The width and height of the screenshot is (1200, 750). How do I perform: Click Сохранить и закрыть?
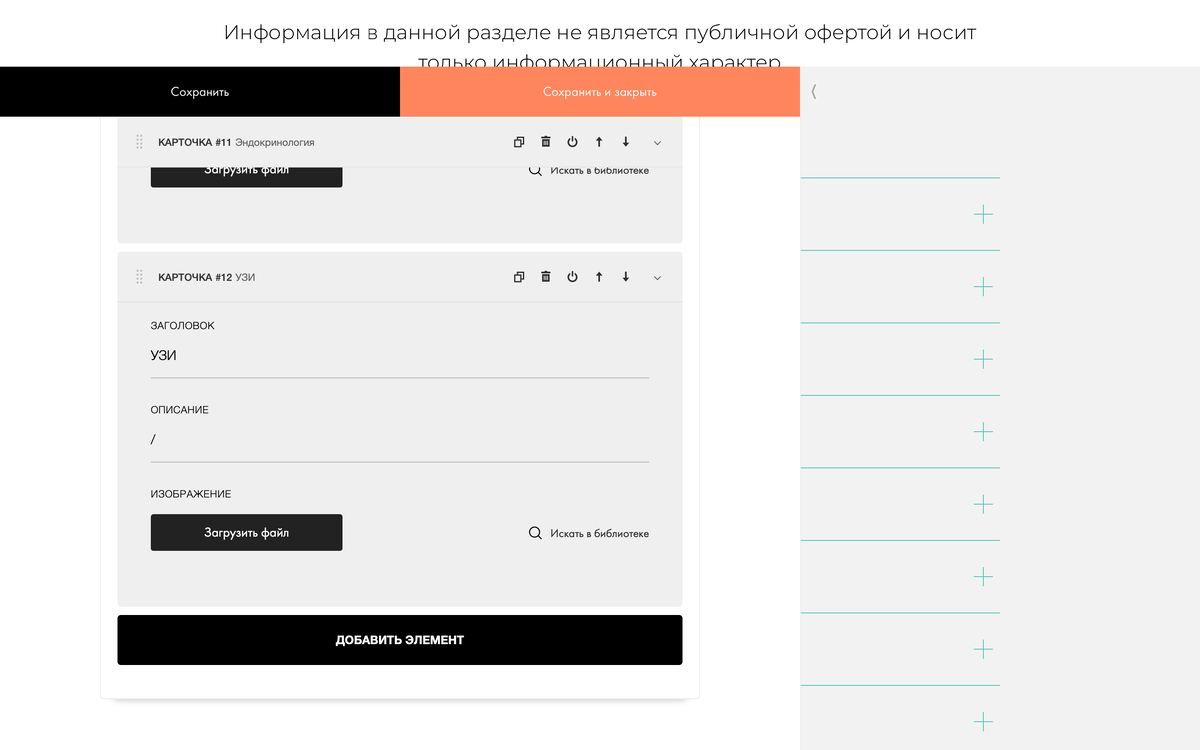click(600, 91)
